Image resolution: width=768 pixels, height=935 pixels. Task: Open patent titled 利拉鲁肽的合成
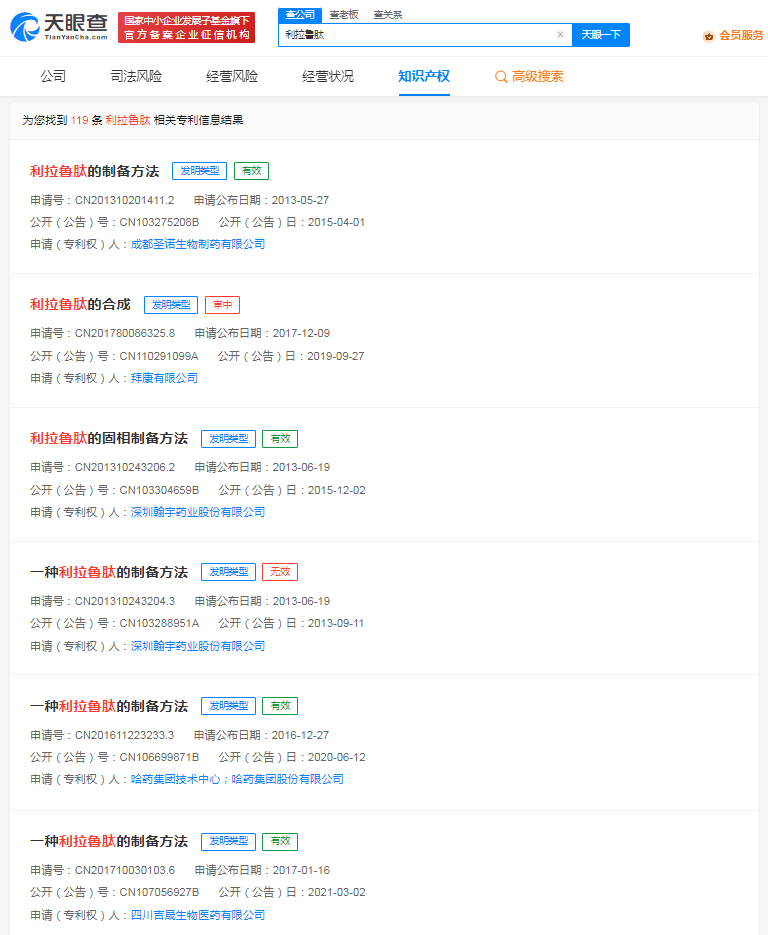80,305
